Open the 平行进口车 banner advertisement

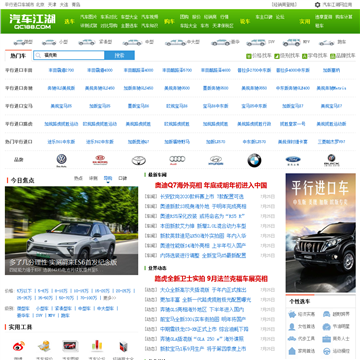[321, 233]
